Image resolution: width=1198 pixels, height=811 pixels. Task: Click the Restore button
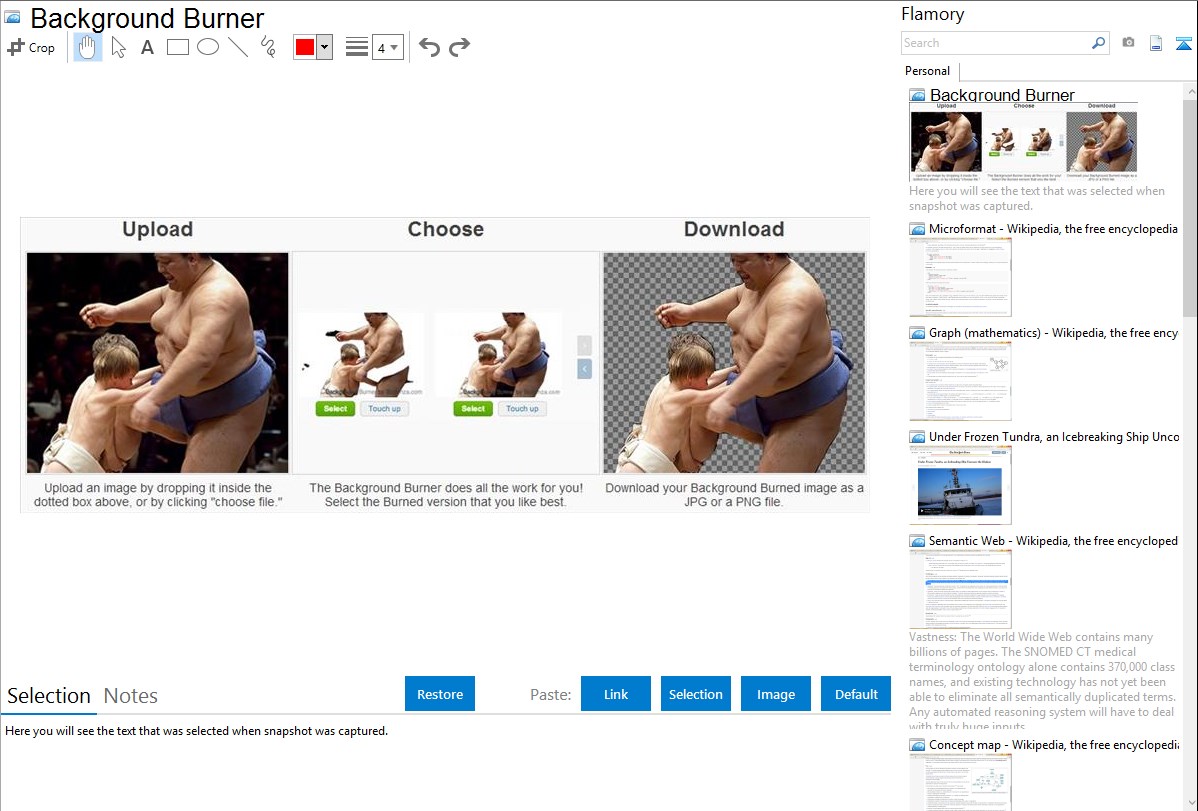(440, 693)
